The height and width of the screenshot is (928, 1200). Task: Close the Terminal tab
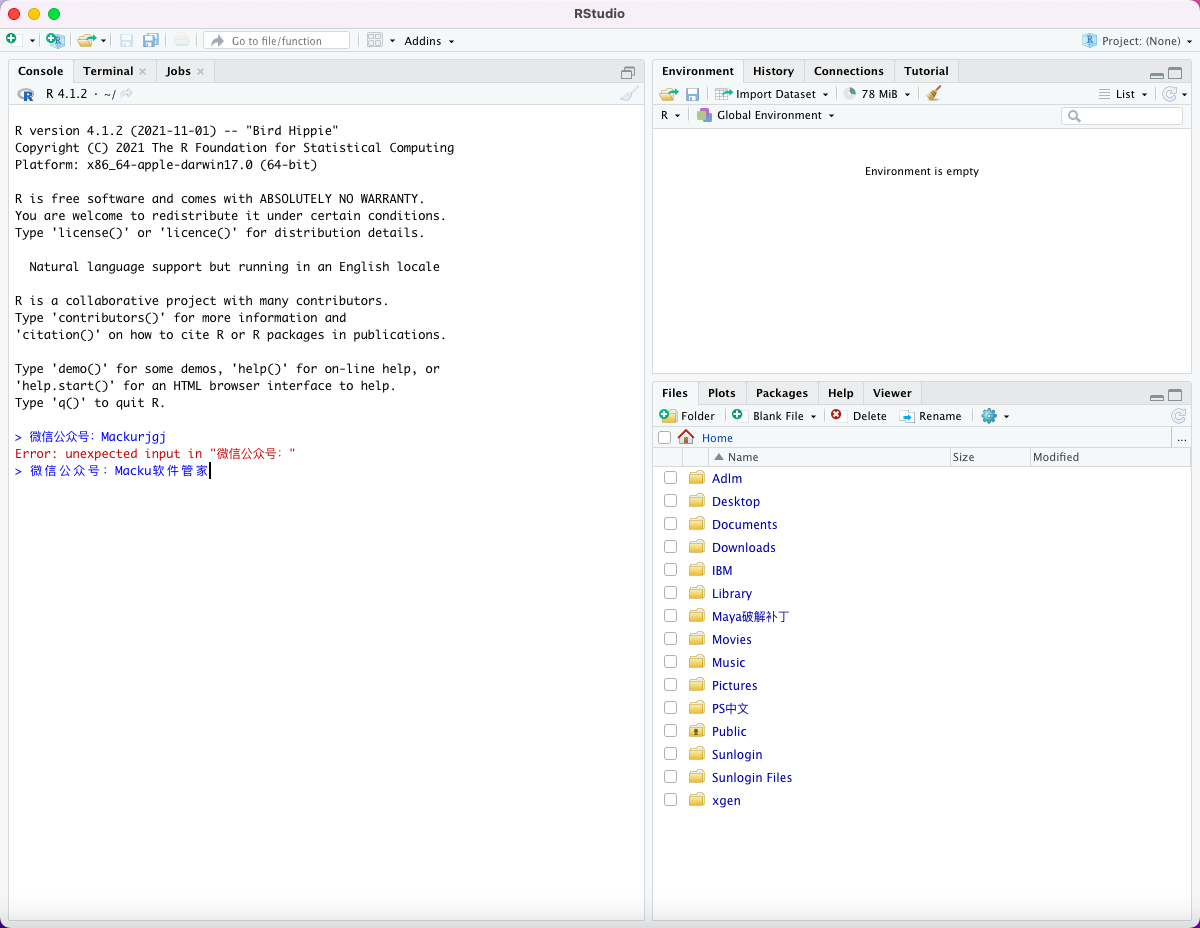[142, 71]
